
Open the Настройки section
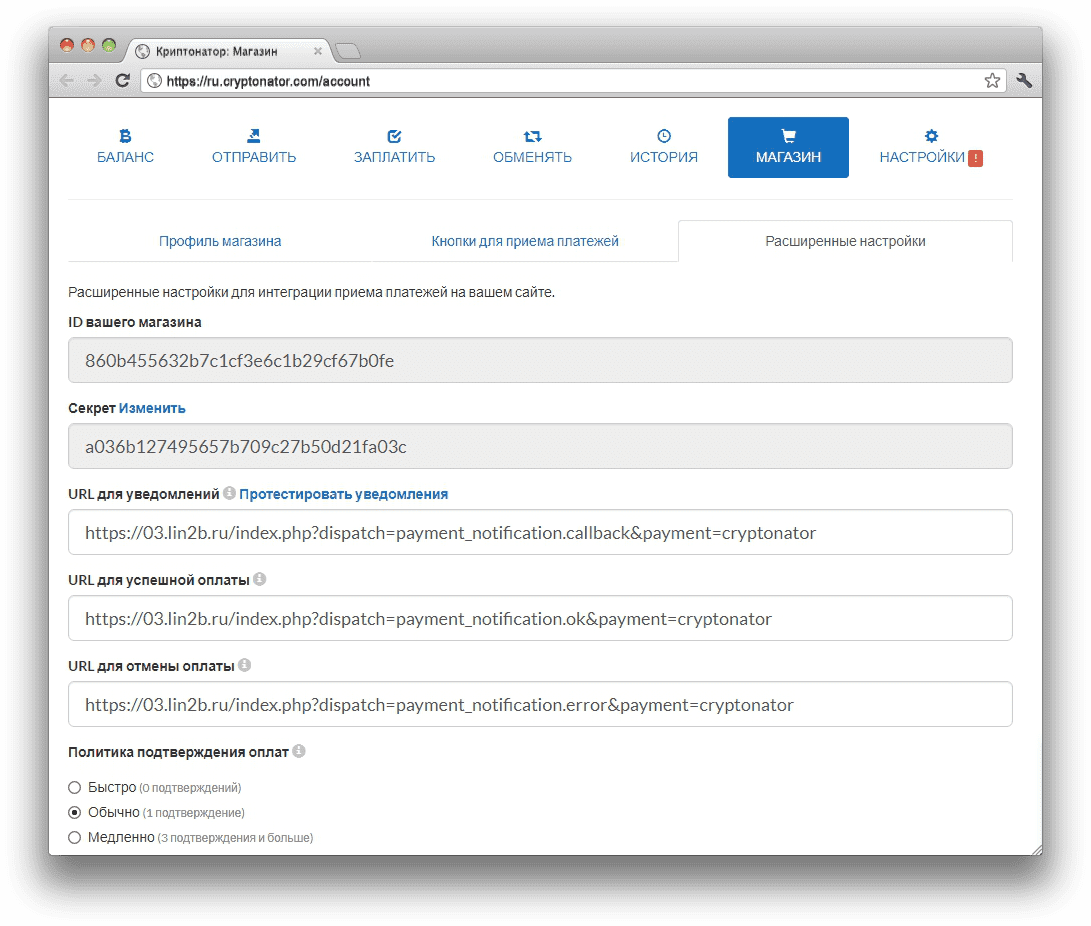click(922, 147)
